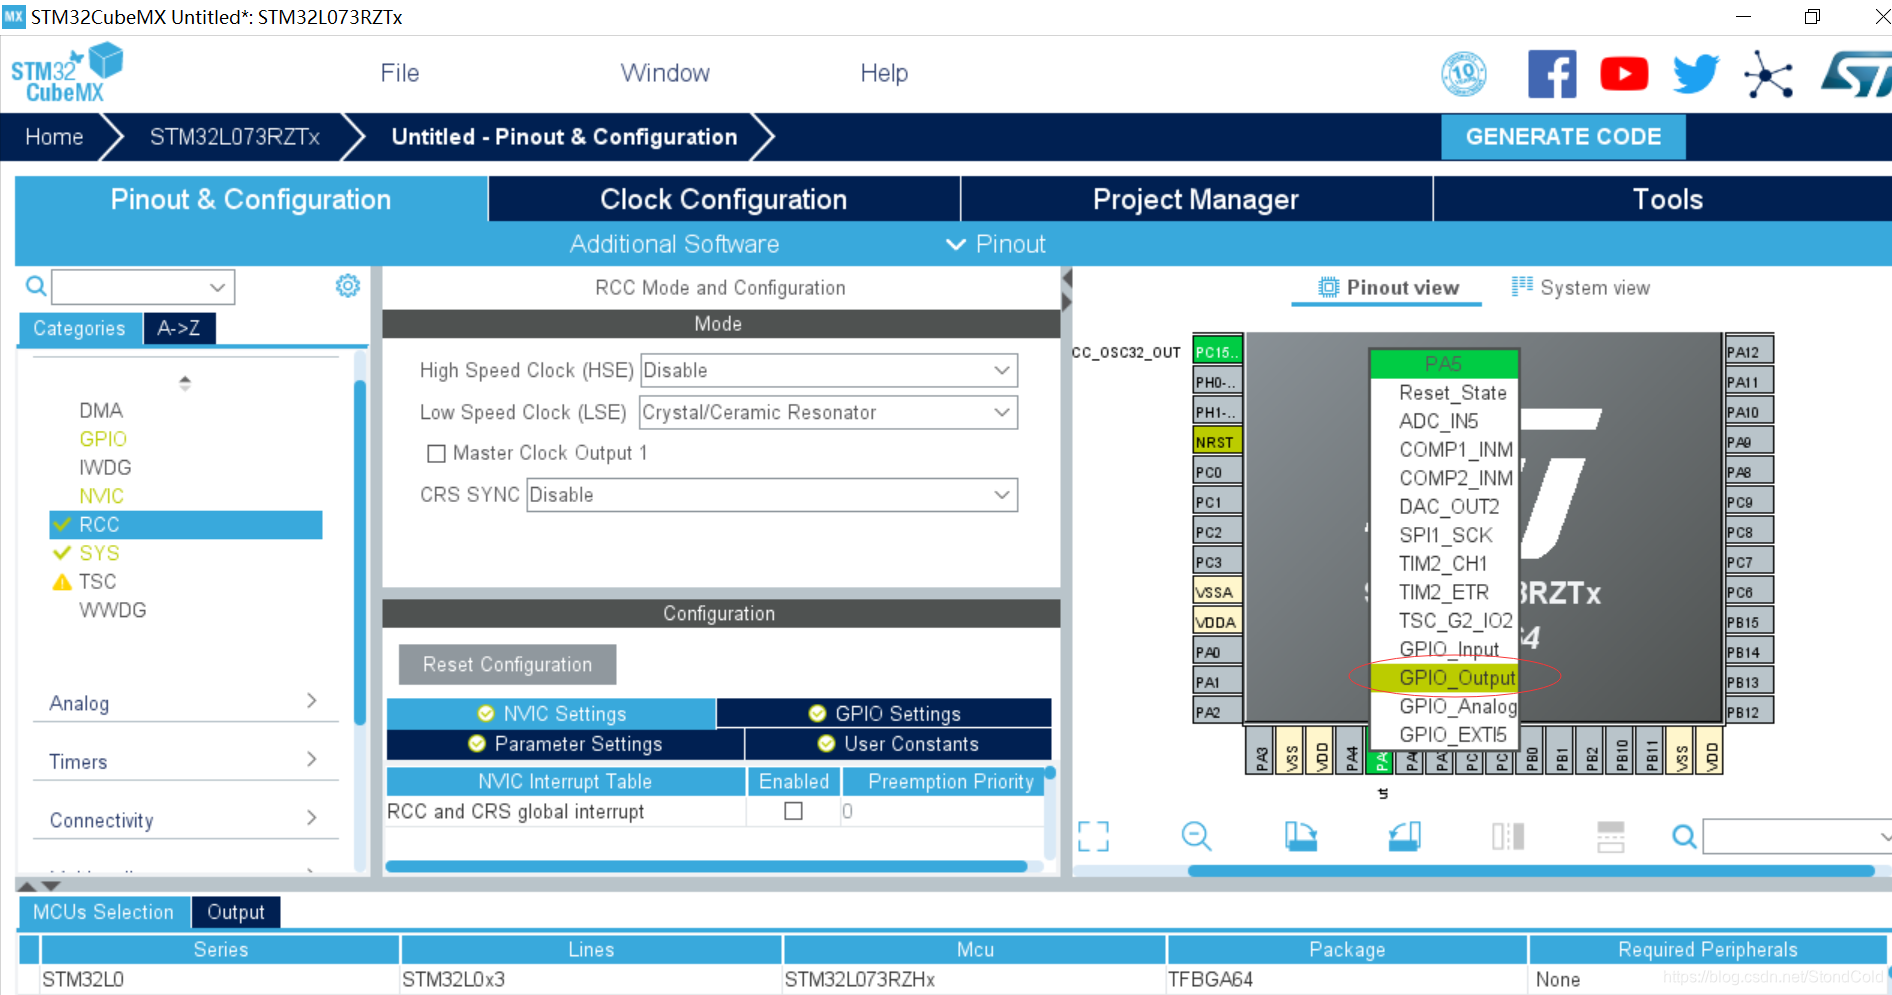Switch to Clock Configuration tab

(724, 199)
